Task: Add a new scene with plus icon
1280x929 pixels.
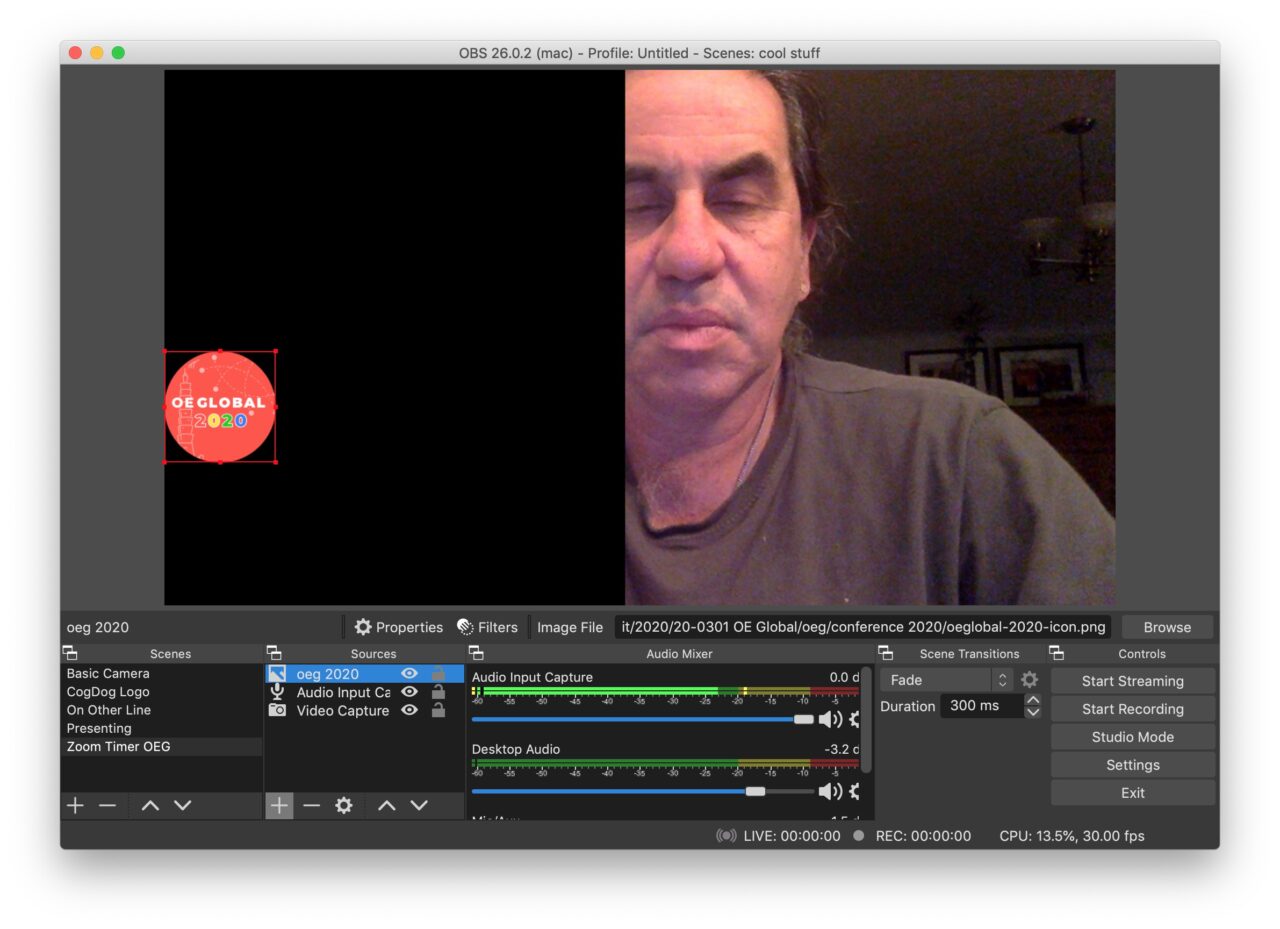Action: point(75,806)
